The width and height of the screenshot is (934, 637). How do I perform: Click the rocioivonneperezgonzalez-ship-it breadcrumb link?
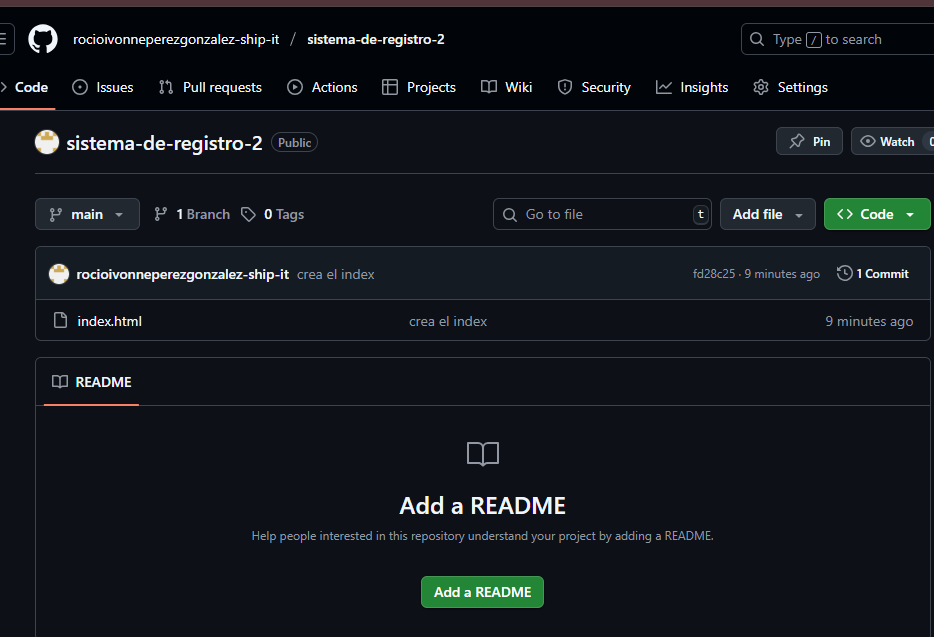click(x=176, y=39)
